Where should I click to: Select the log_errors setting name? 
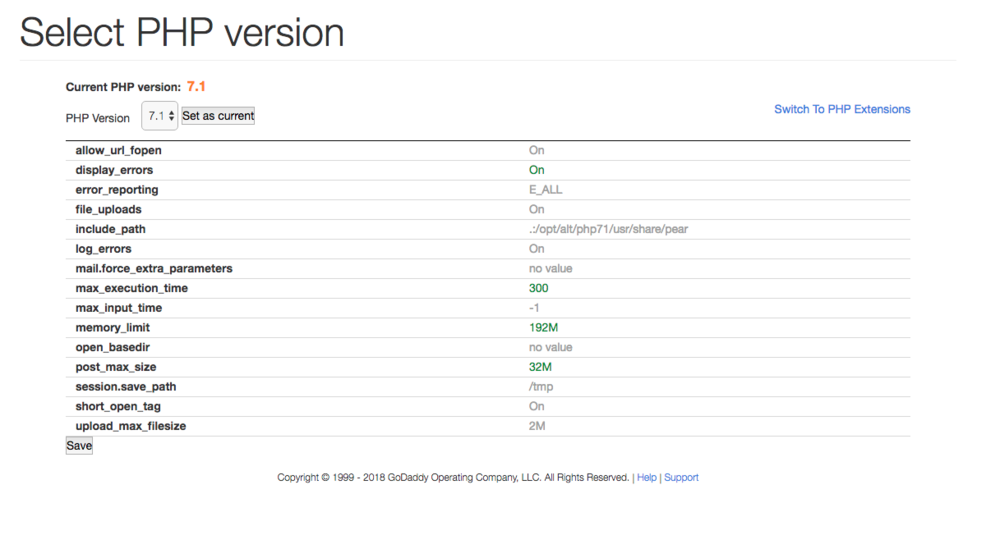pos(103,249)
